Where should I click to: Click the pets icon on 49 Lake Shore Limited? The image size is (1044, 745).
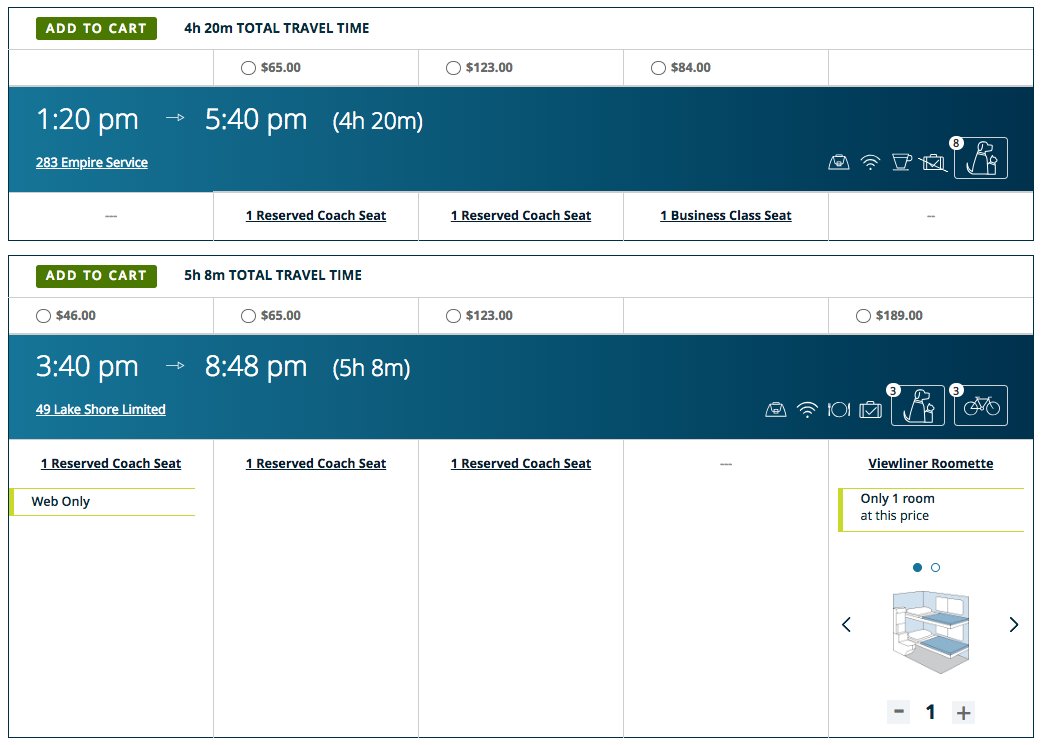tap(918, 406)
